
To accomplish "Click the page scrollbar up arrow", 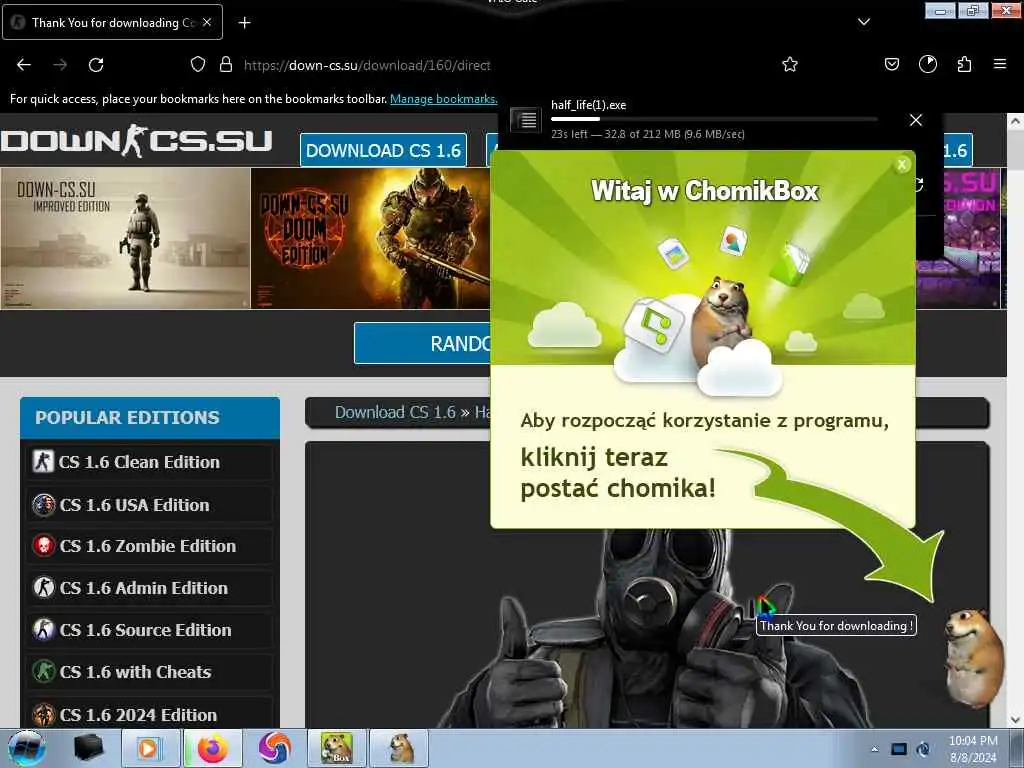I will 1015,121.
